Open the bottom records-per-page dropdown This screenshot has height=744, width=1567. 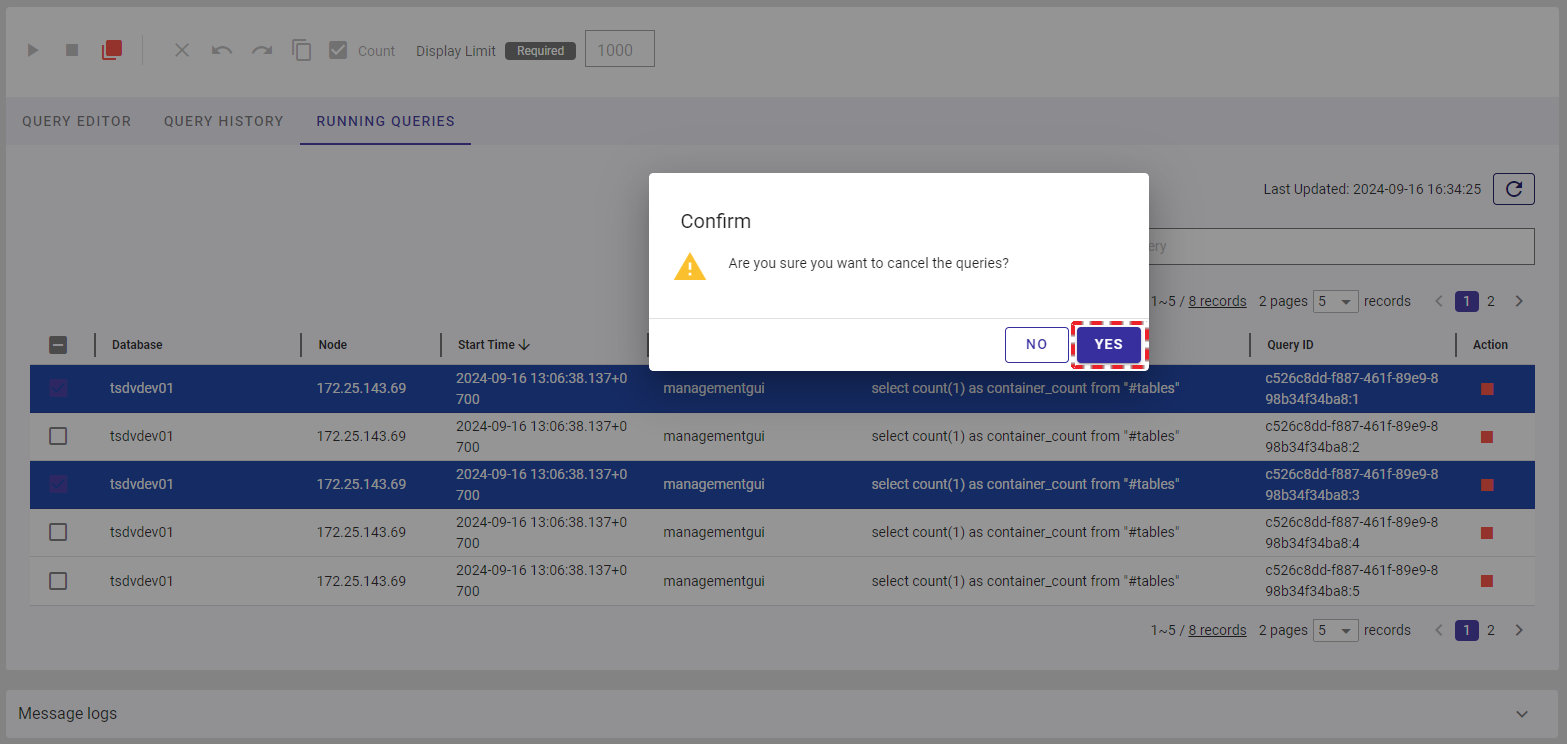click(1335, 630)
